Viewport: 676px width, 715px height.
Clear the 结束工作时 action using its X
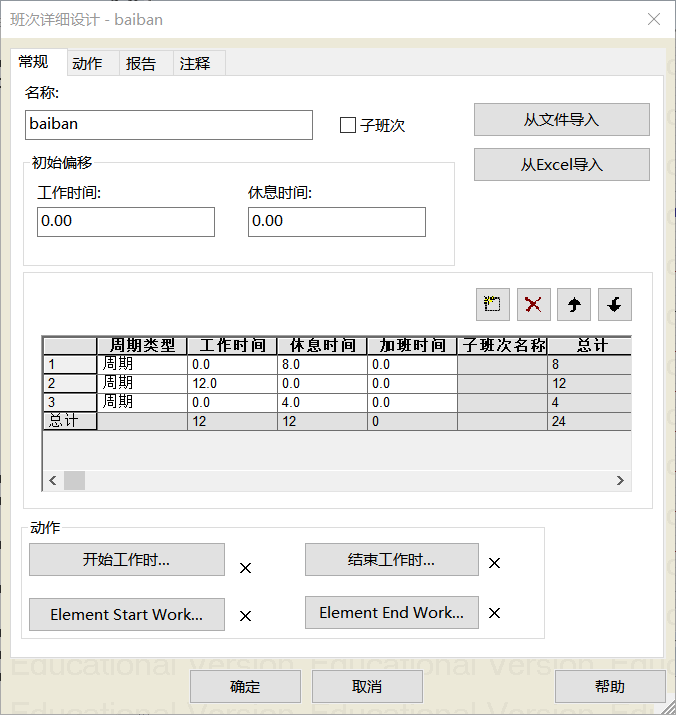coord(494,563)
